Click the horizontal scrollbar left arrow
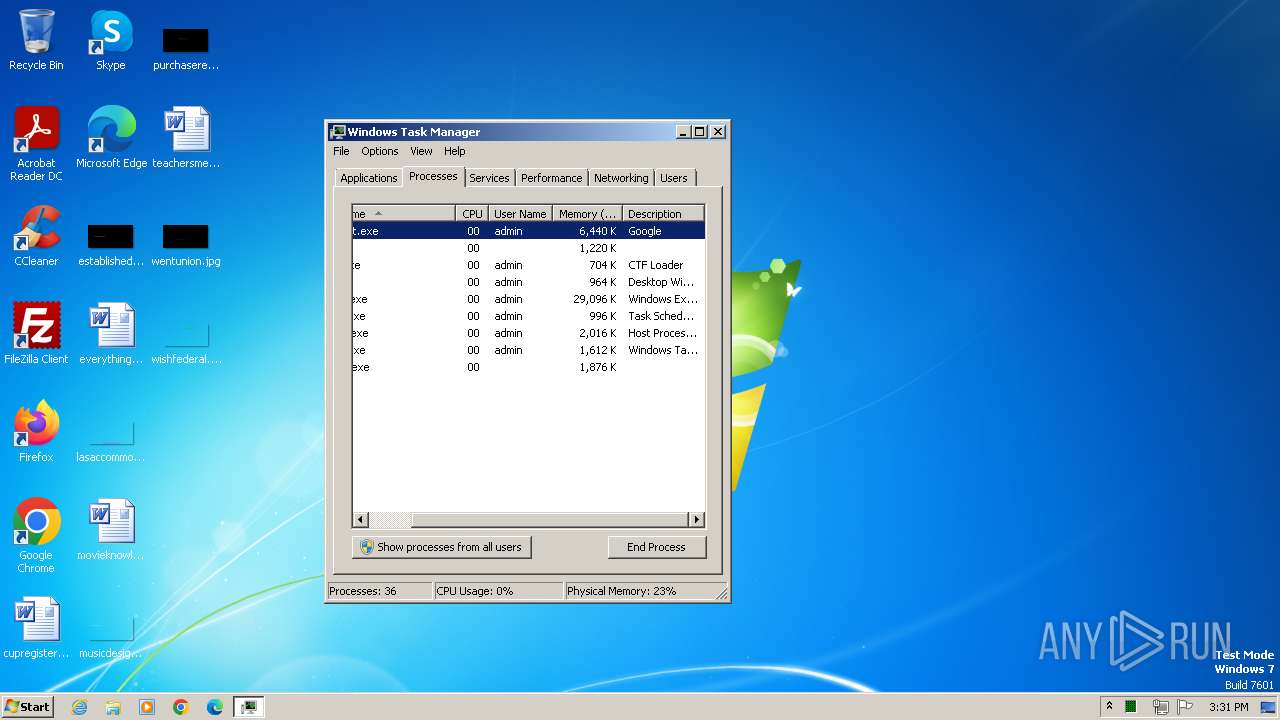 point(361,520)
